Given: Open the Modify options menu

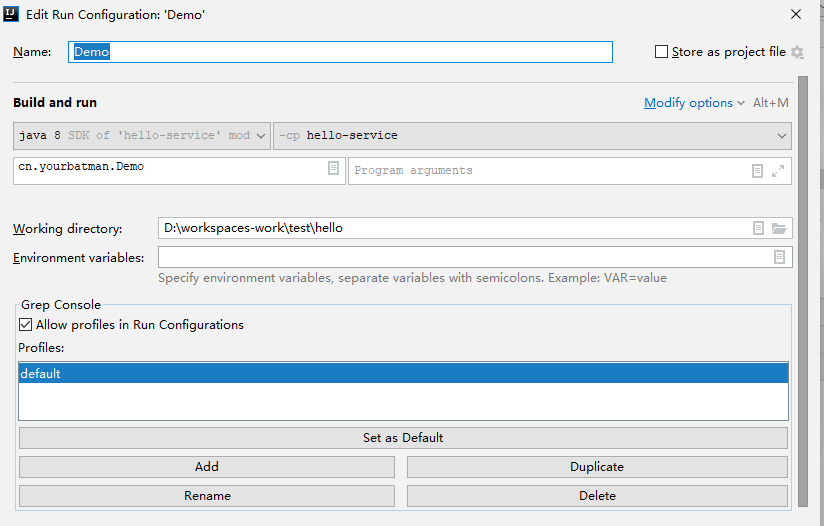Looking at the screenshot, I should (x=694, y=103).
